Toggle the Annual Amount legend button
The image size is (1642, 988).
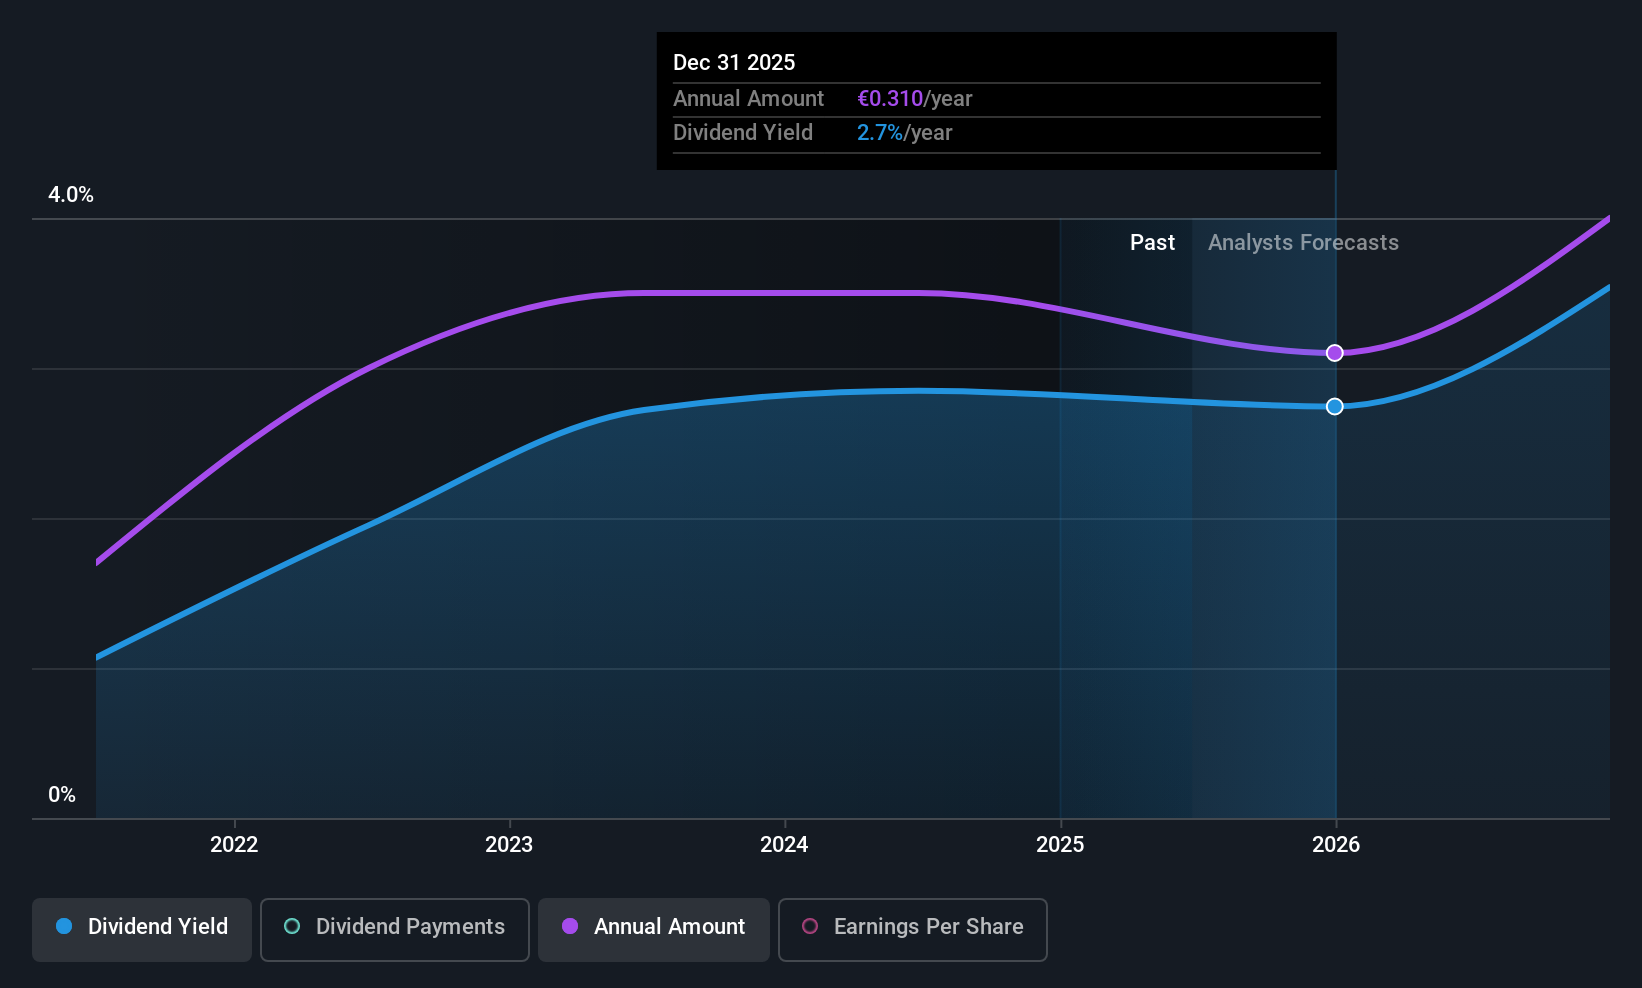[x=654, y=930]
